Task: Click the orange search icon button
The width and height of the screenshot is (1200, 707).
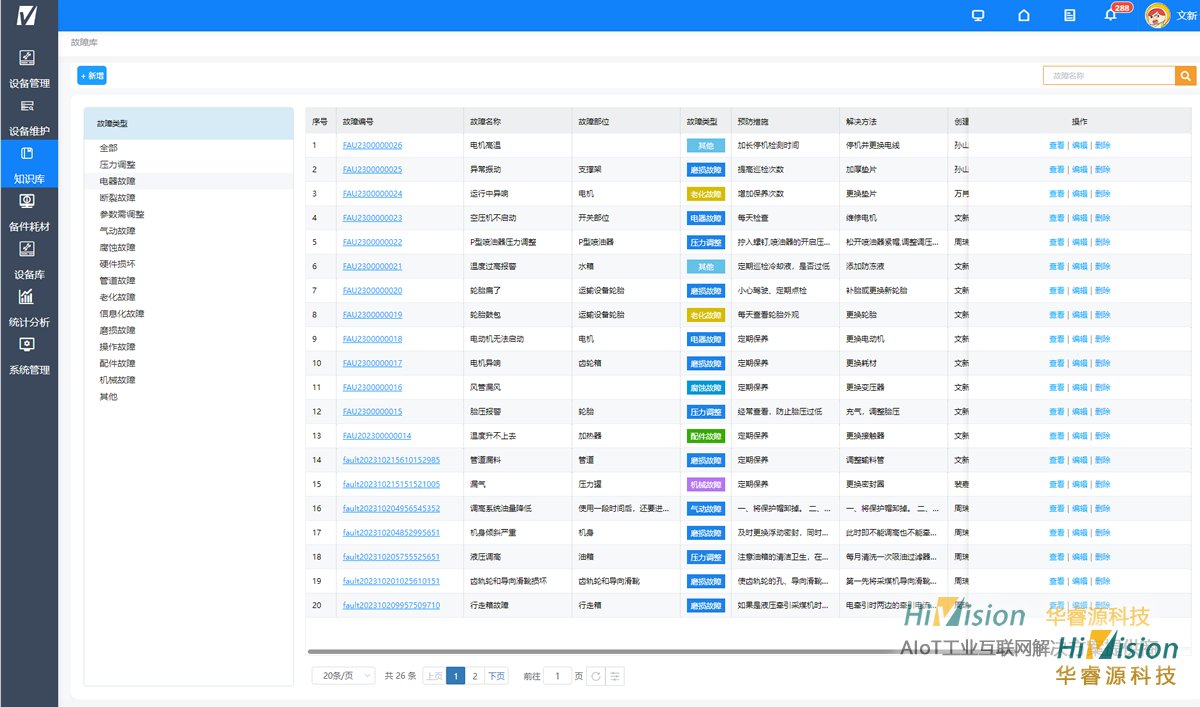Action: 1185,75
